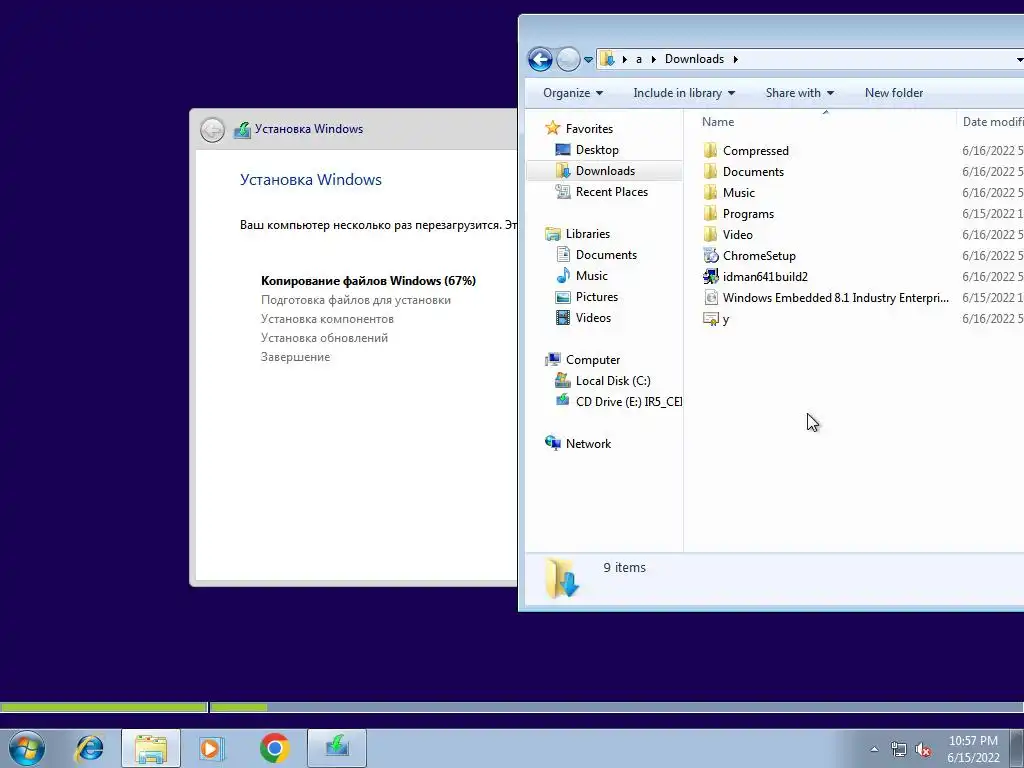Open Music library in navigation pane
1024x768 pixels.
coord(591,276)
